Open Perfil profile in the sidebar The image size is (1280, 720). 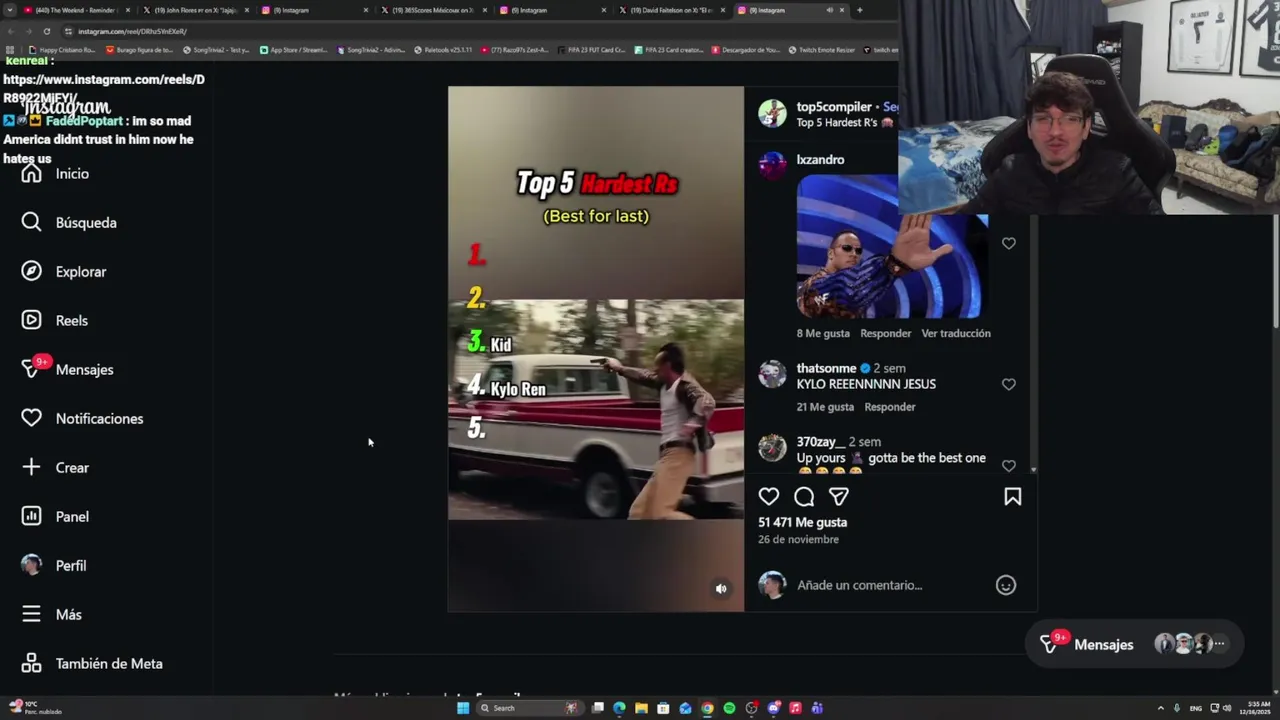click(x=54, y=566)
